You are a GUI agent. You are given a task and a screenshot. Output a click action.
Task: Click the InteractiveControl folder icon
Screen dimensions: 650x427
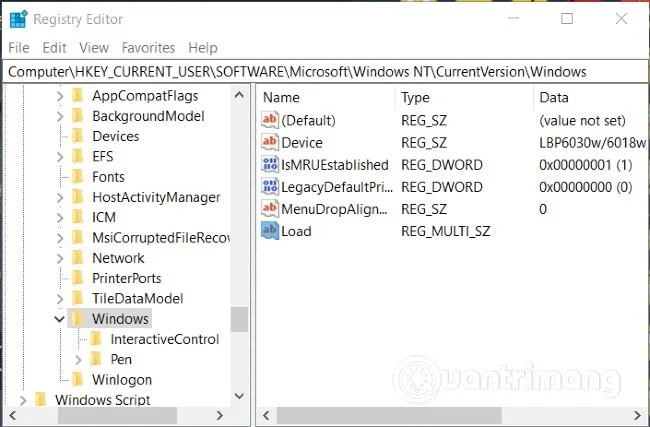pyautogui.click(x=96, y=339)
